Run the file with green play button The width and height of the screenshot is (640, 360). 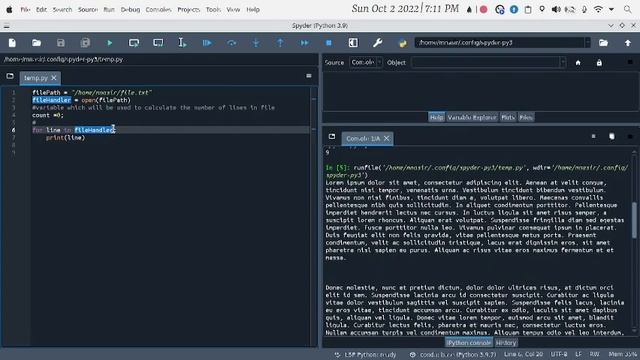109,43
